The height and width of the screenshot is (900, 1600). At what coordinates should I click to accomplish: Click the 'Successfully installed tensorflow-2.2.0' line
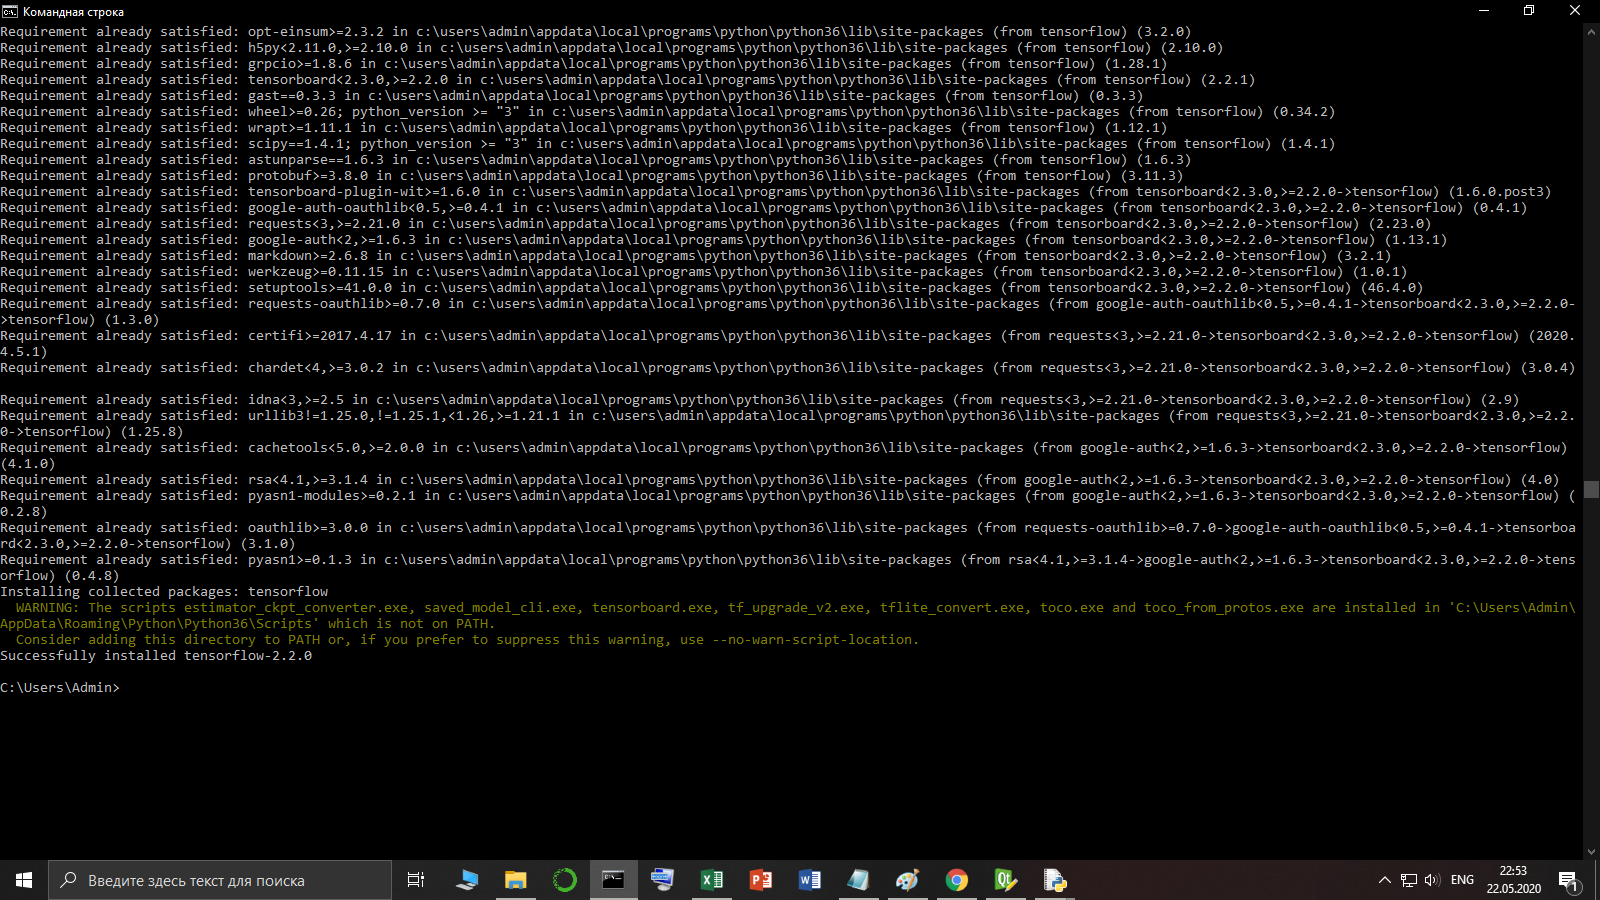pyautogui.click(x=156, y=656)
